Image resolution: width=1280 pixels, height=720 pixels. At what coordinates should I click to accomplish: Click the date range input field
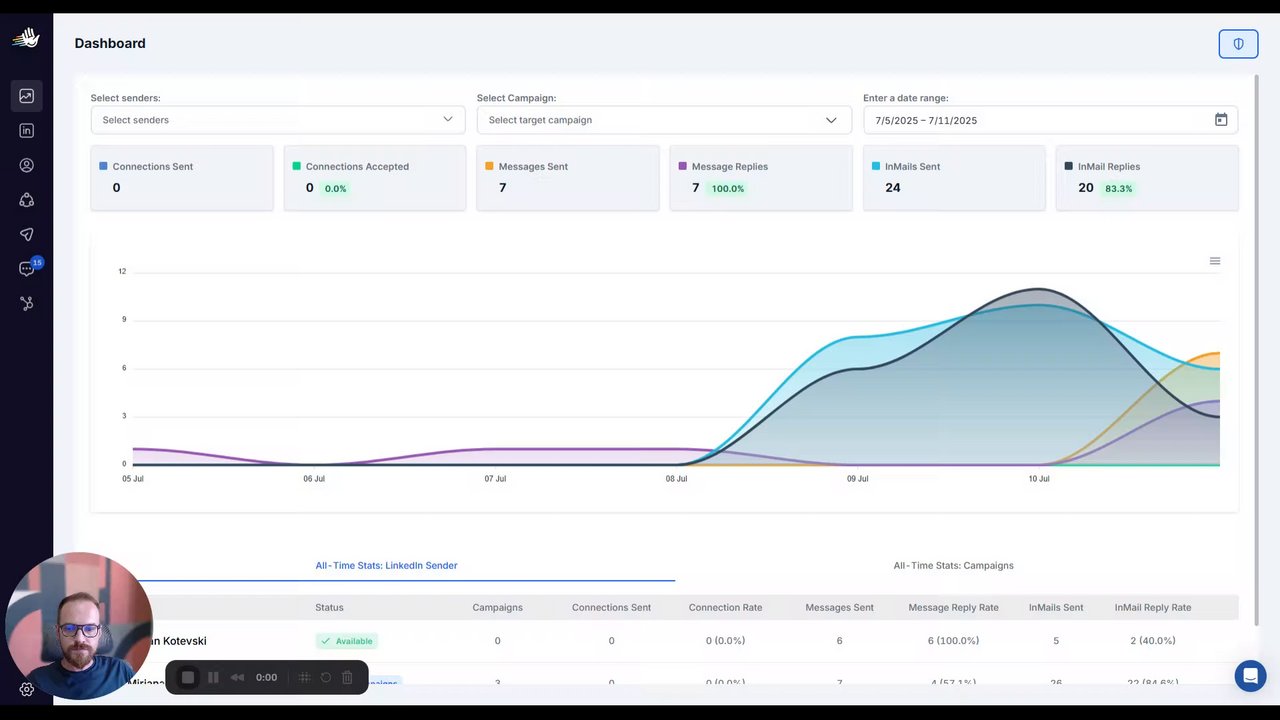[x=1050, y=120]
